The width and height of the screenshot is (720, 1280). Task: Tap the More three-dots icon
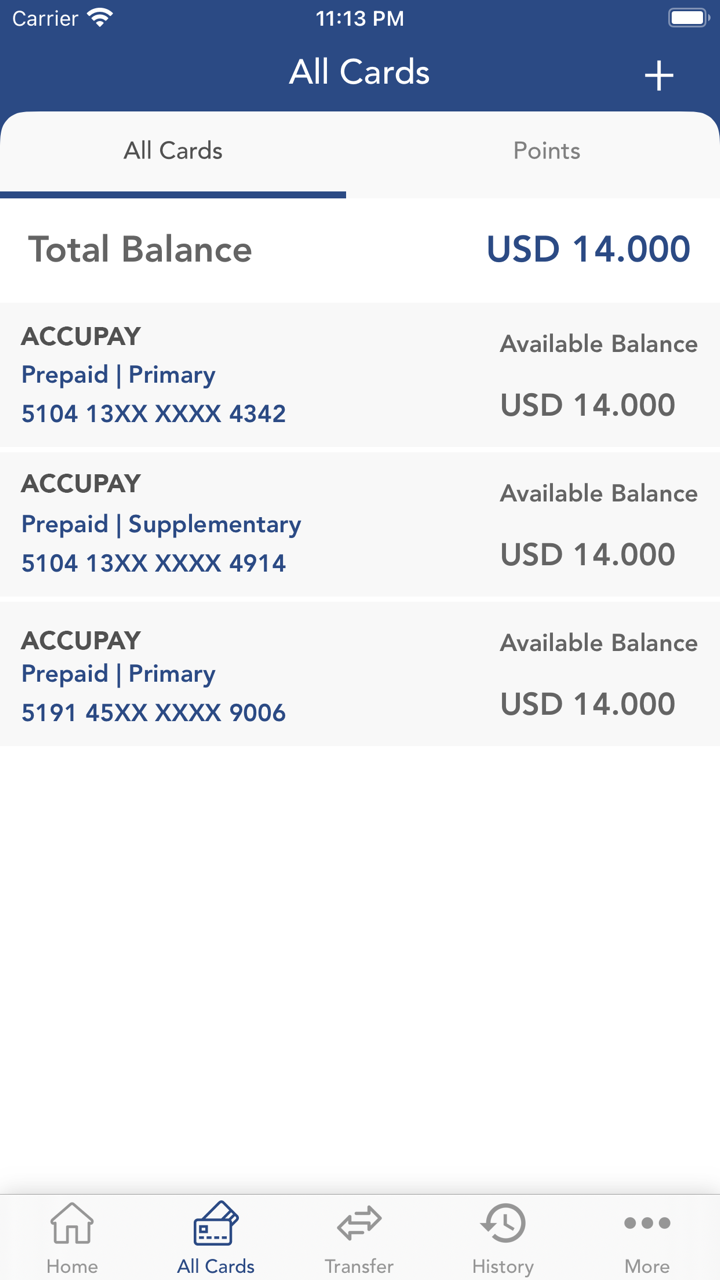click(647, 1223)
